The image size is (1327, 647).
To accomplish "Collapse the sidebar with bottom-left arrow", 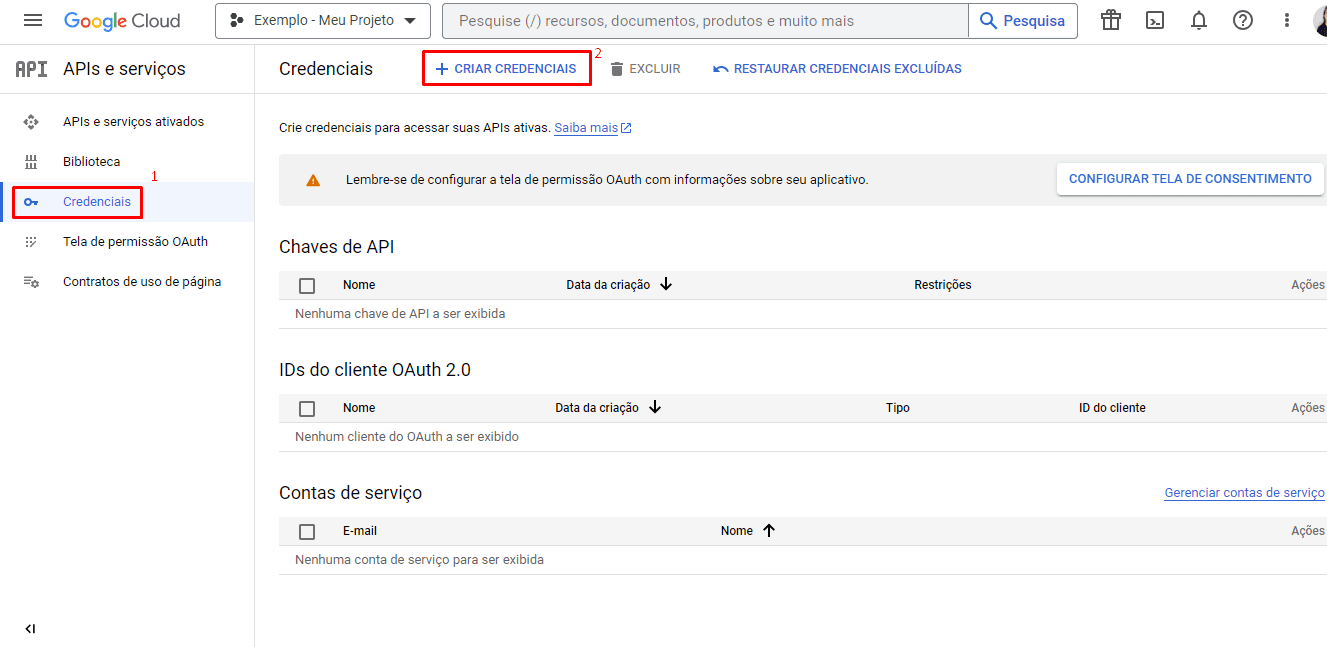I will click(x=30, y=629).
